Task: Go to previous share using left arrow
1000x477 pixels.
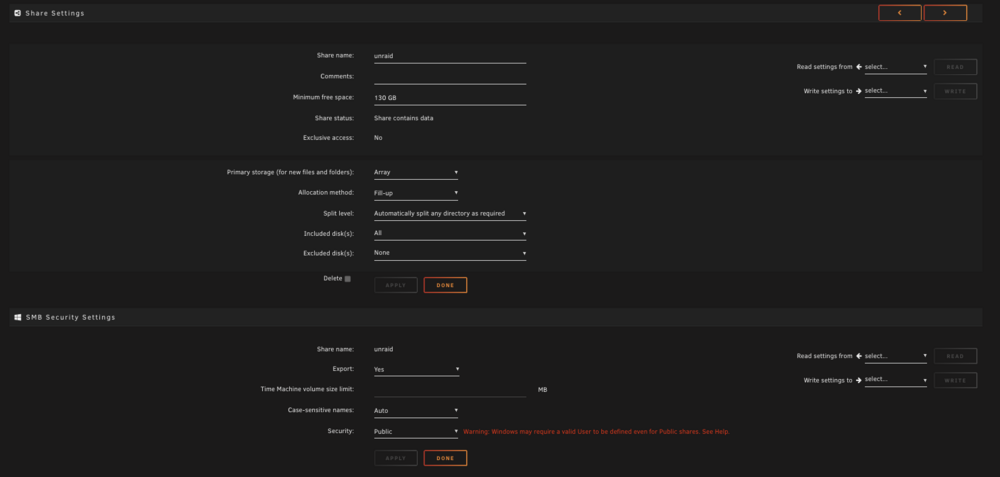Action: tap(899, 13)
